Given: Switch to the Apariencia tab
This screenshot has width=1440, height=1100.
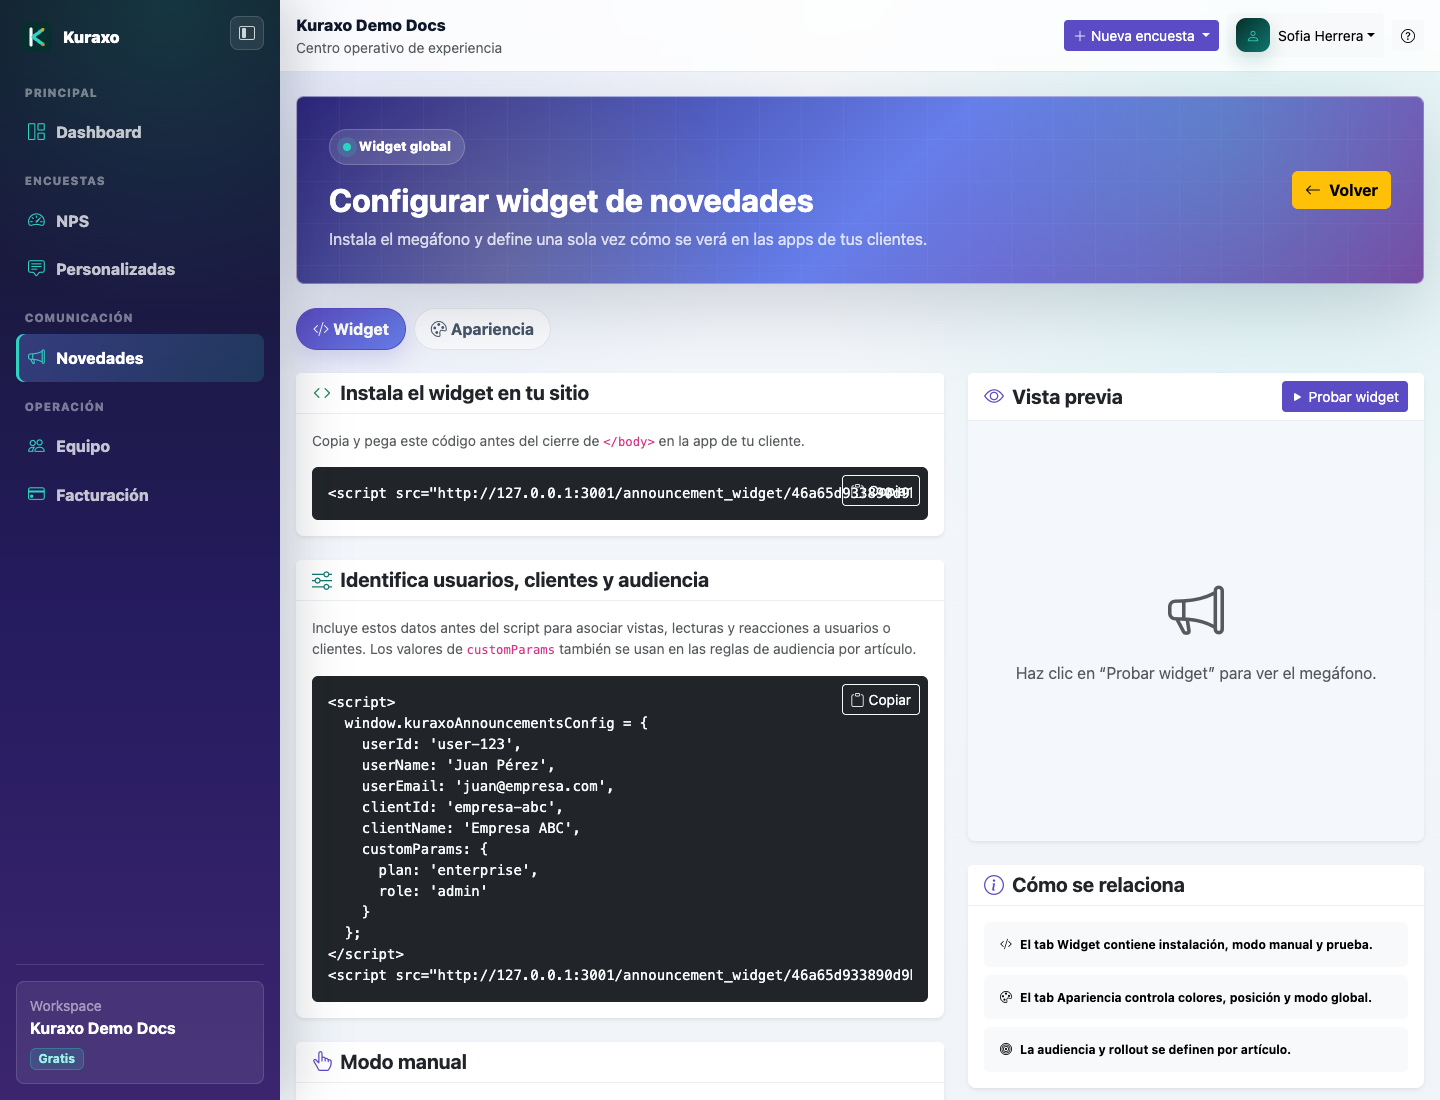Looking at the screenshot, I should 482,329.
